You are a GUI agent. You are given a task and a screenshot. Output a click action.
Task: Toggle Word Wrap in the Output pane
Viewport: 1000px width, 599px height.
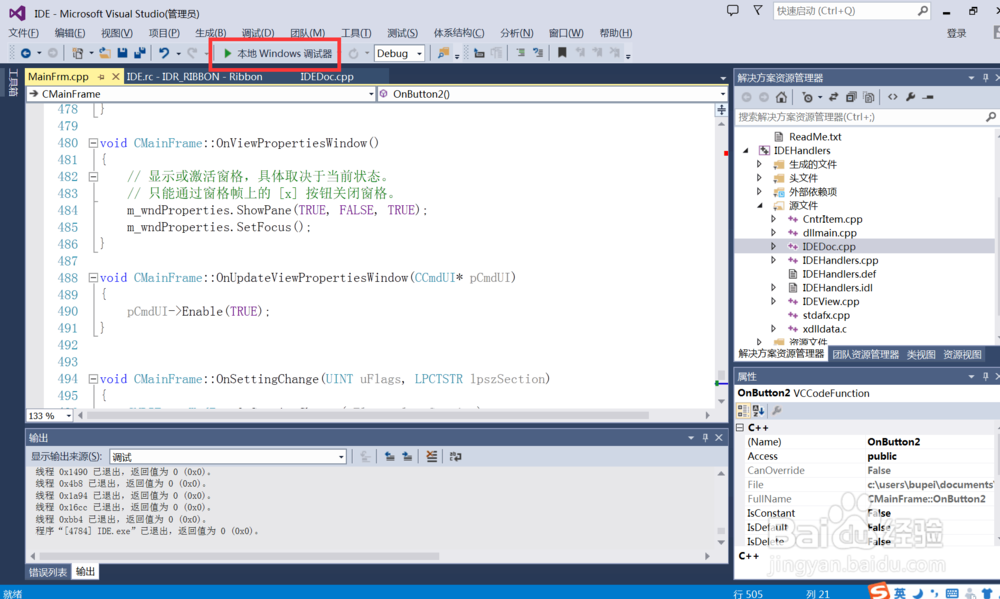coord(455,456)
